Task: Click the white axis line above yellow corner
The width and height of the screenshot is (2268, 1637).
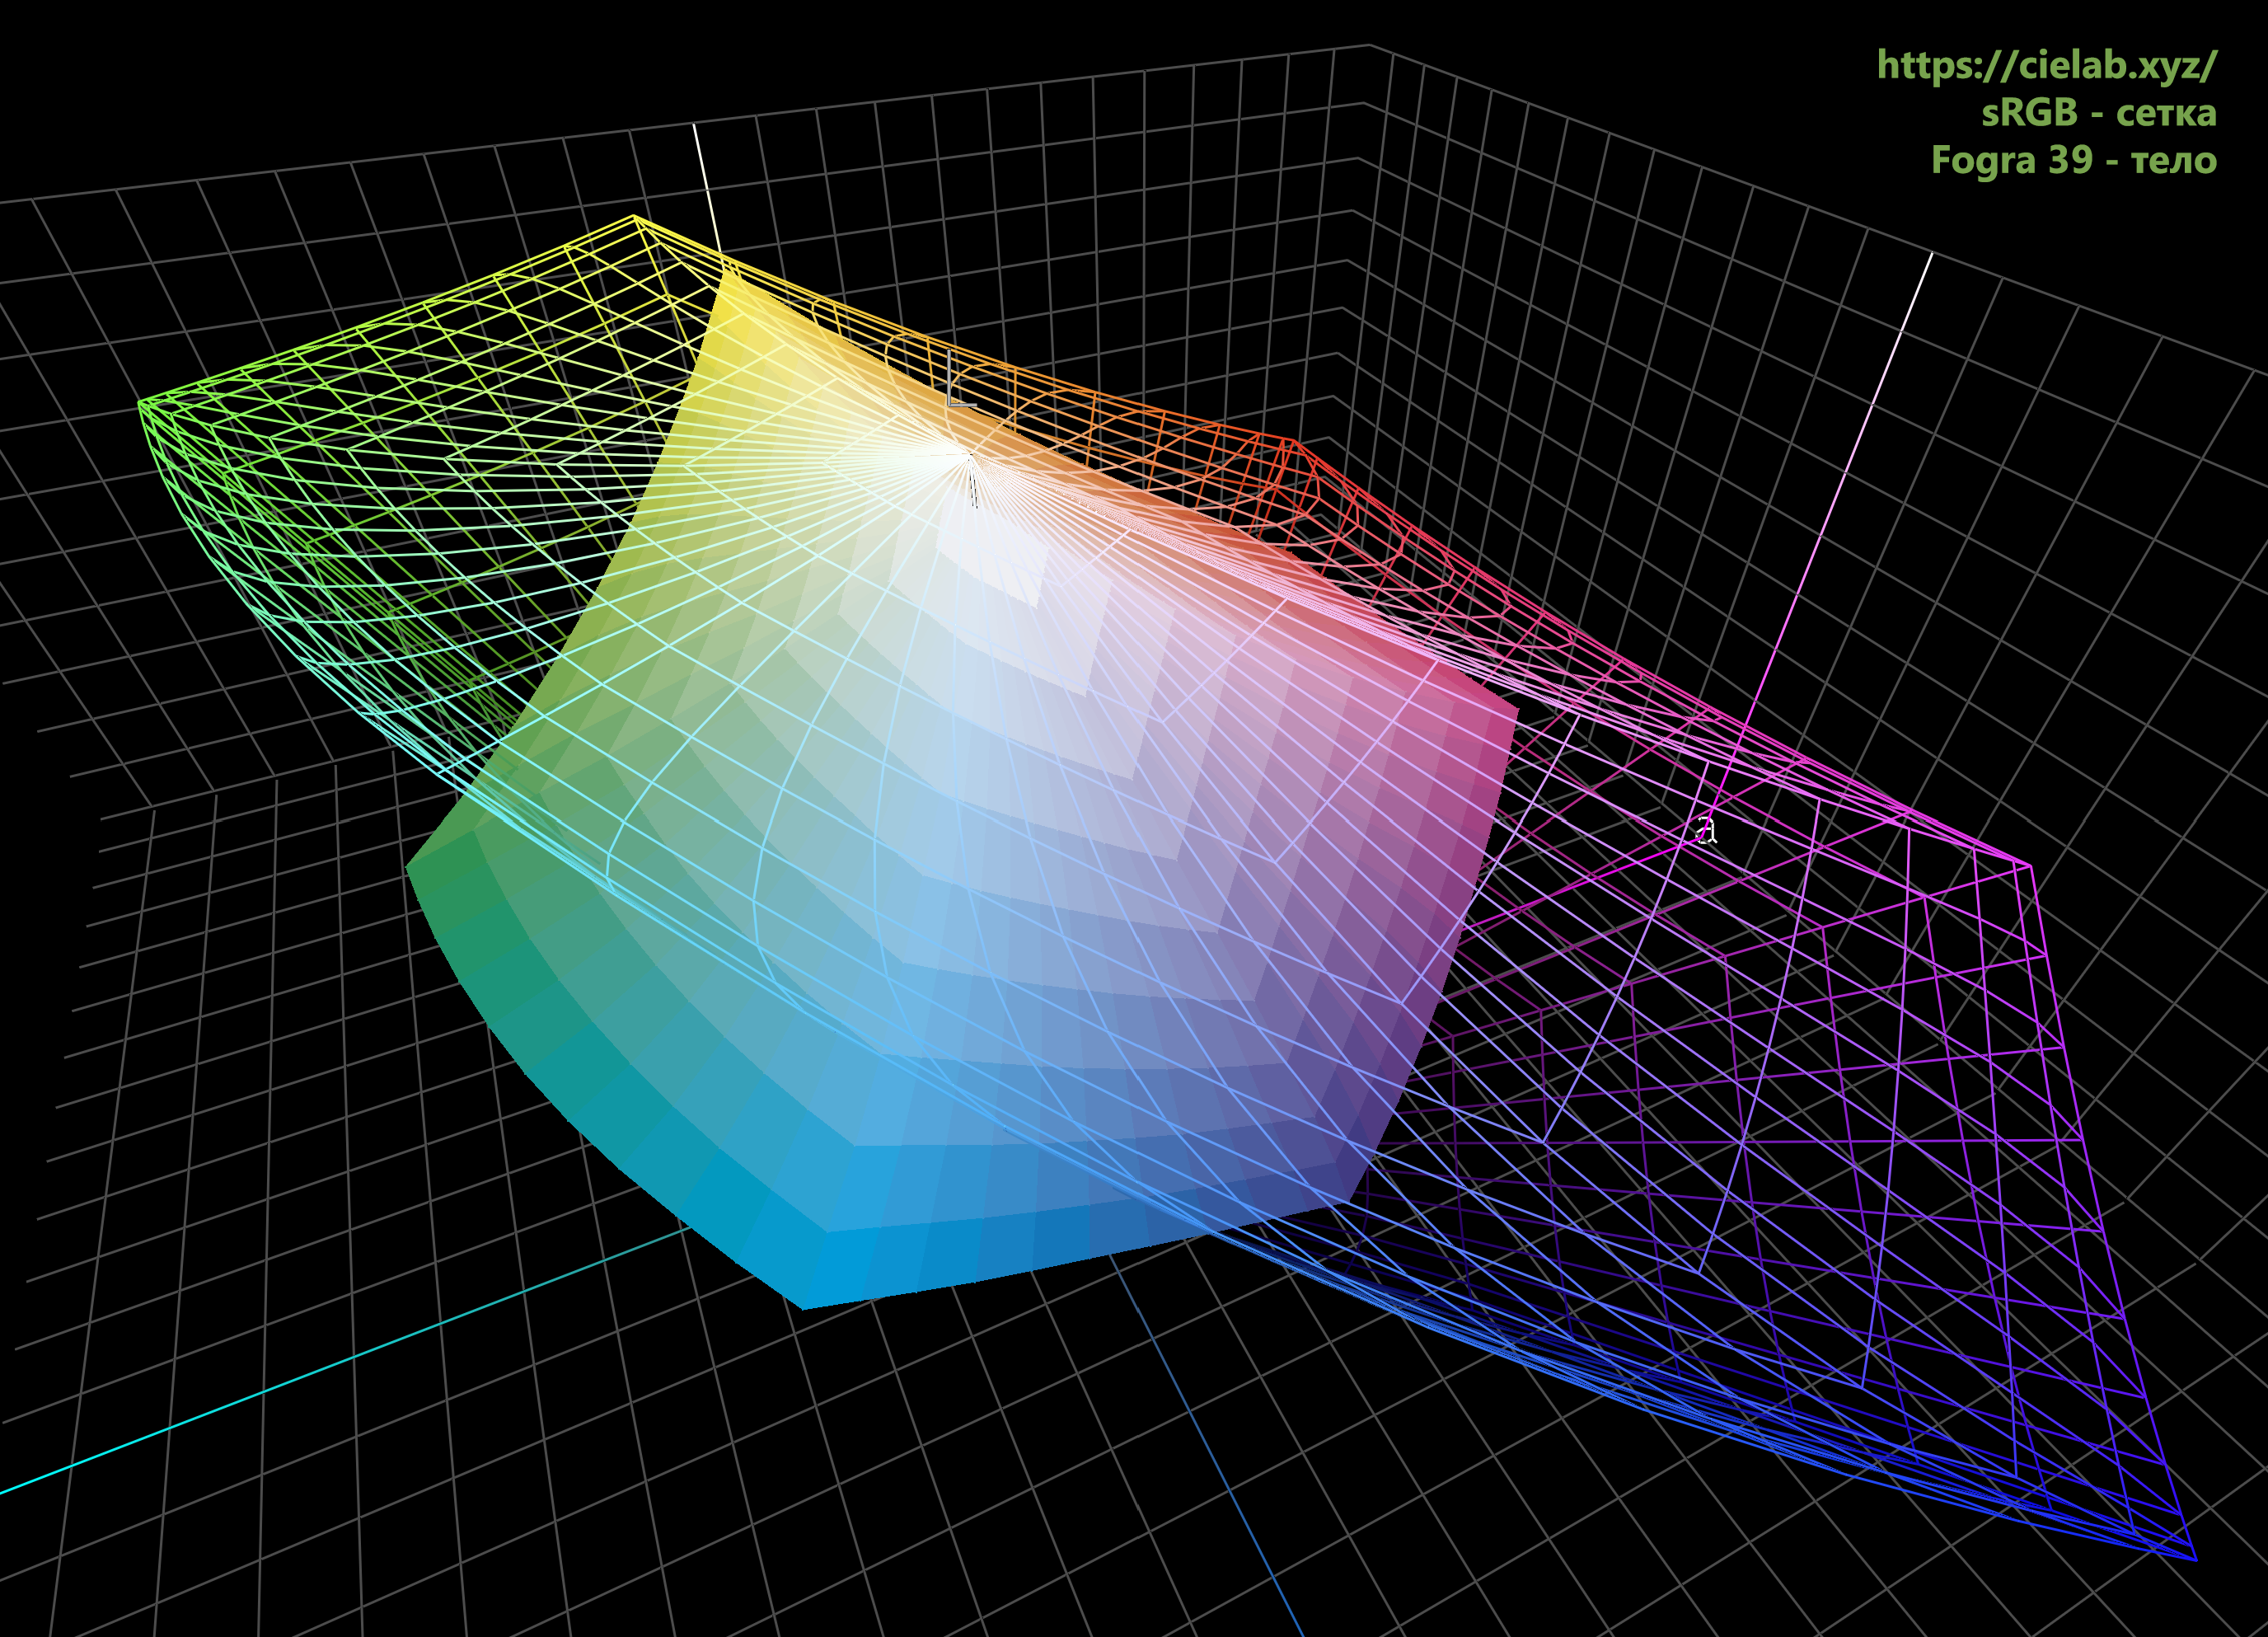Action: tap(705, 185)
